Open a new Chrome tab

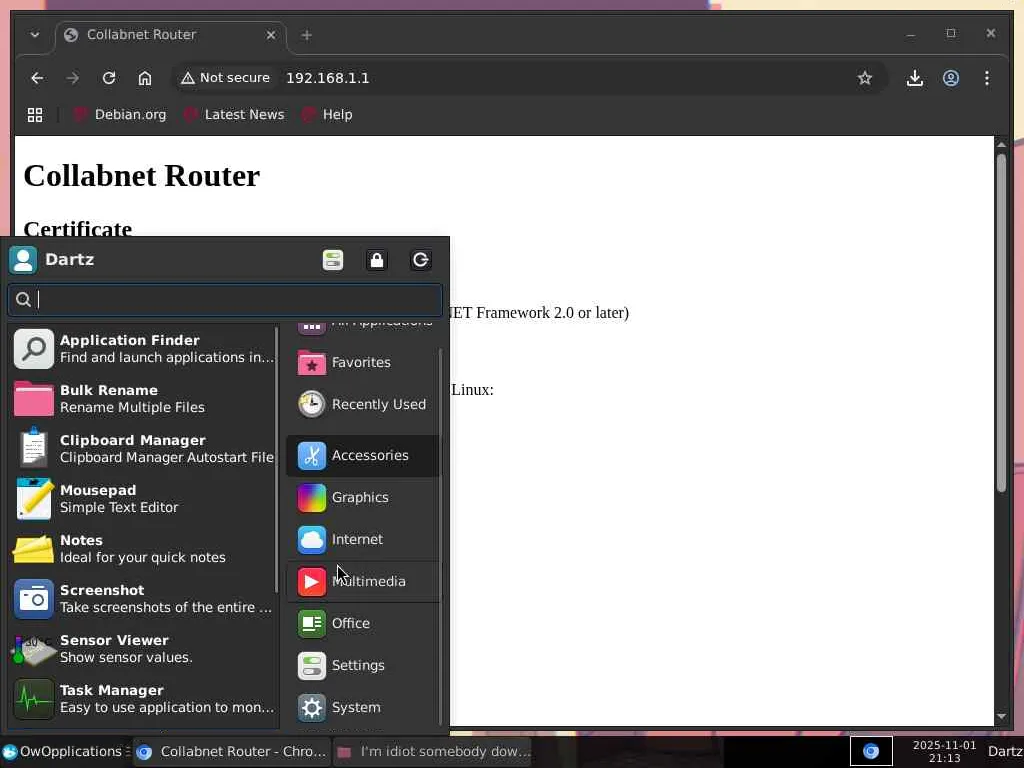306,35
